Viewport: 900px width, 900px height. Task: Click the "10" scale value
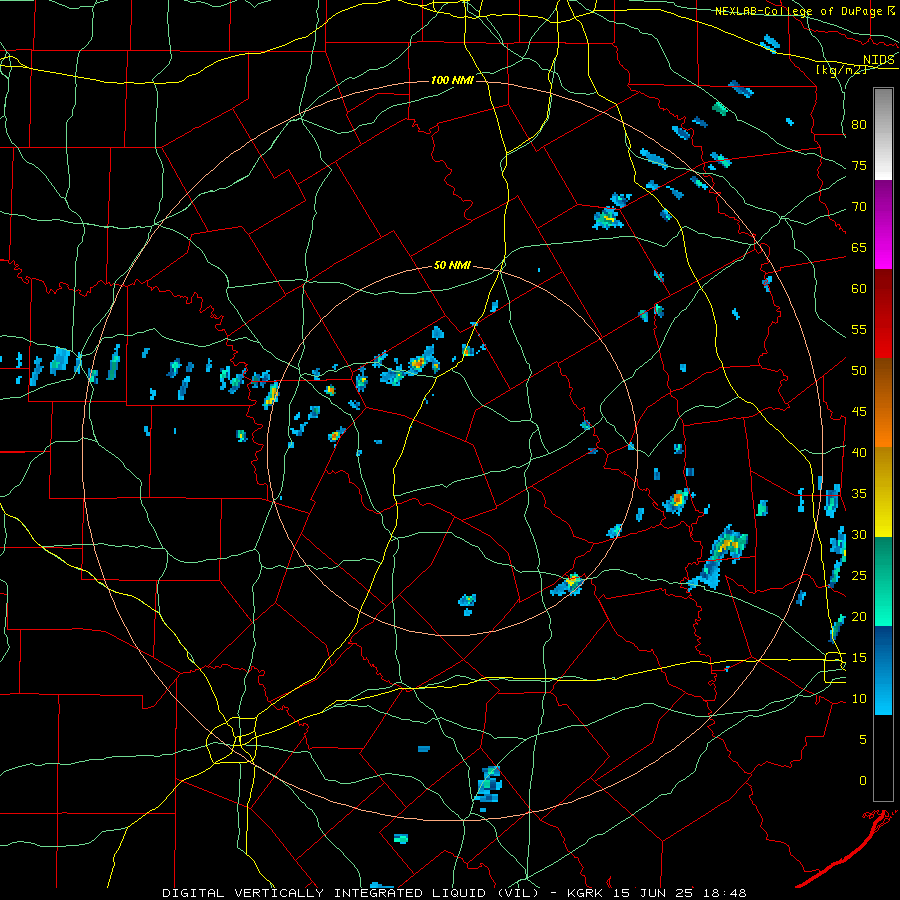point(859,699)
